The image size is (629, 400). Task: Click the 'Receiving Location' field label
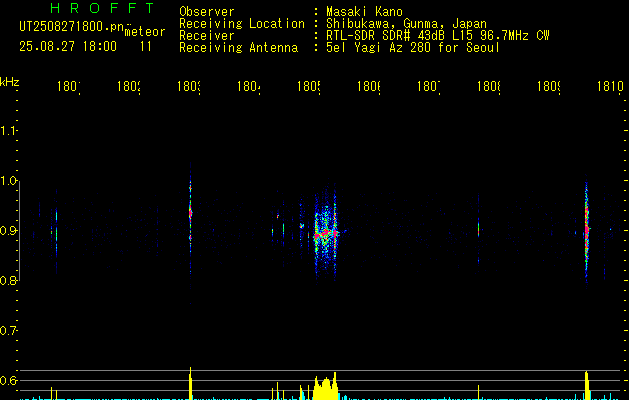pos(242,24)
